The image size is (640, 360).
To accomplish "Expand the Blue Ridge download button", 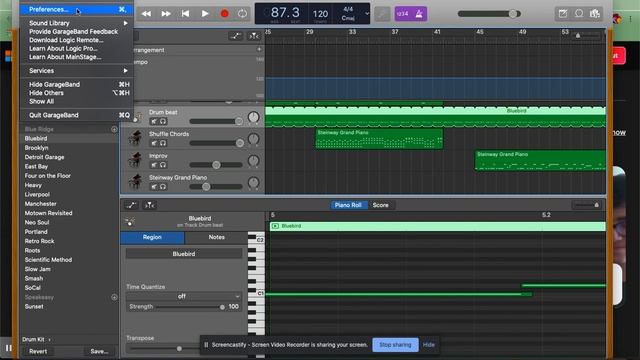I will 114,129.
